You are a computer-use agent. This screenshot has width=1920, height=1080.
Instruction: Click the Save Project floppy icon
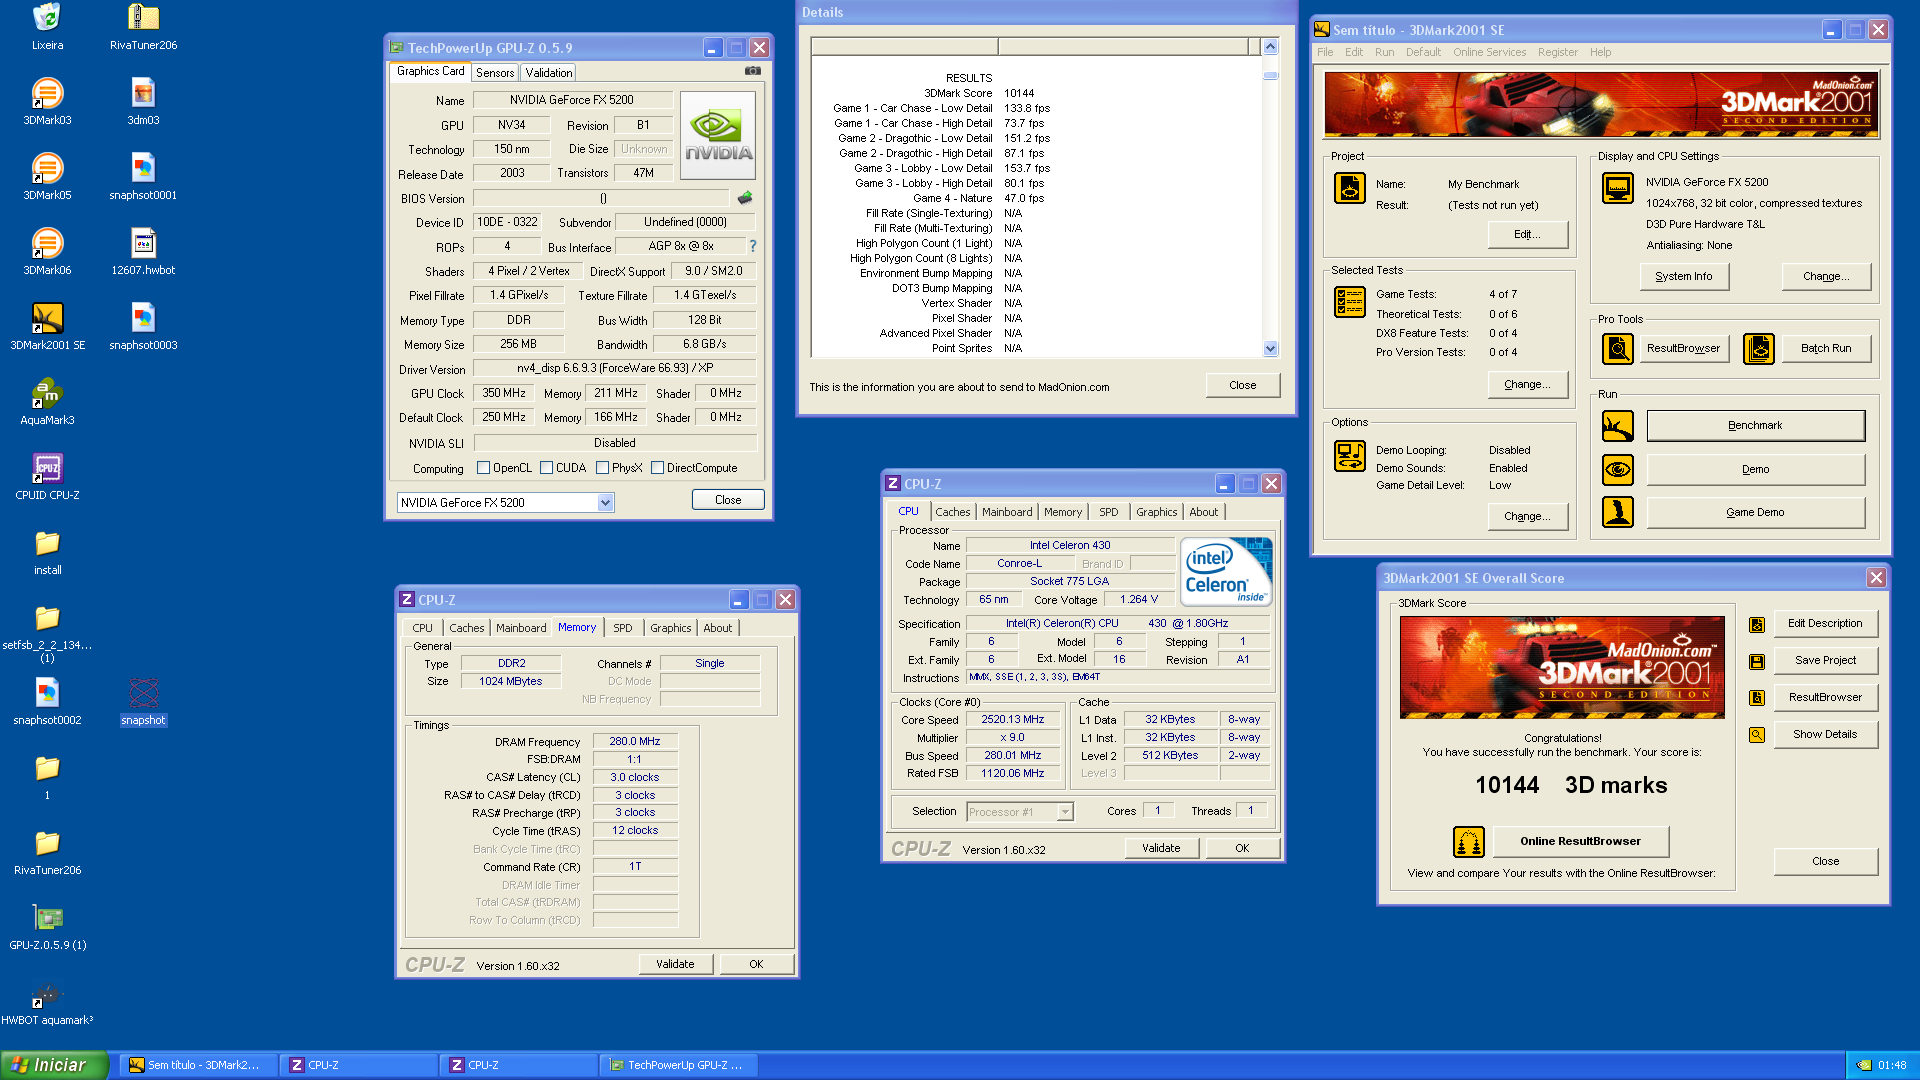point(1757,662)
